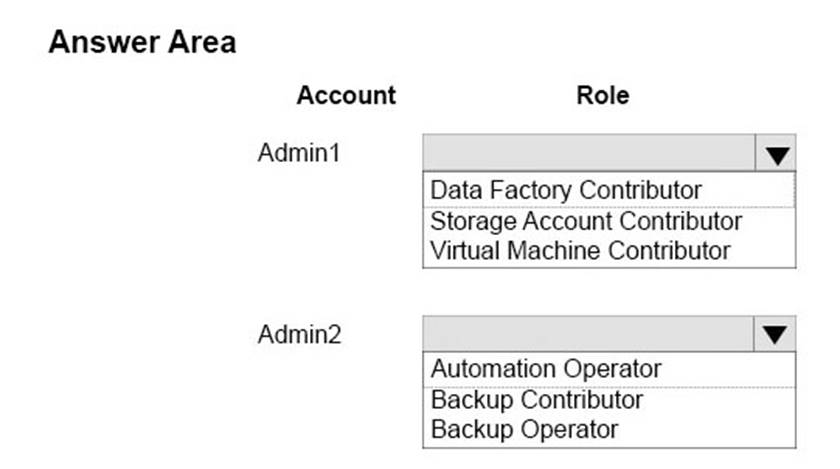Viewport: 840px width, 469px height.
Task: Click the word 'Area' in heading
Action: (x=200, y=43)
